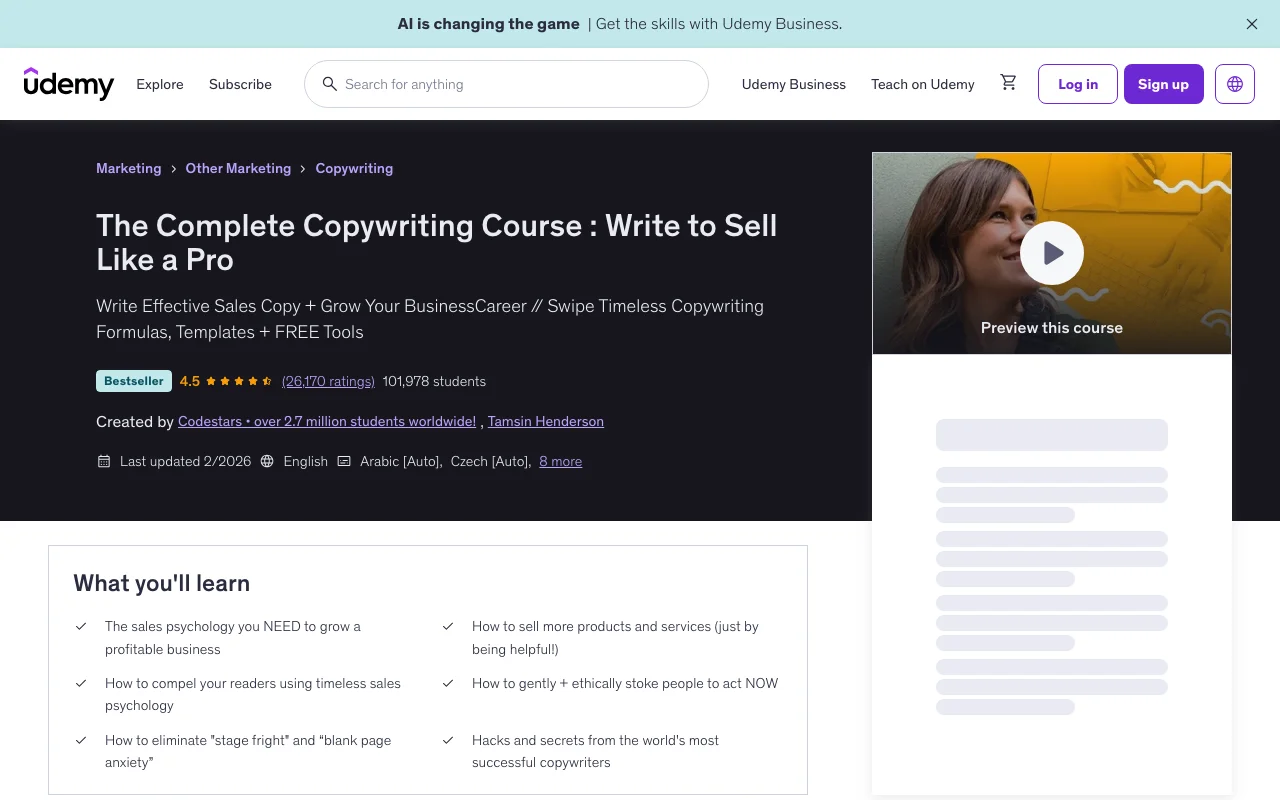Viewport: 1280px width, 800px height.
Task: Click the English language text
Action: [306, 461]
